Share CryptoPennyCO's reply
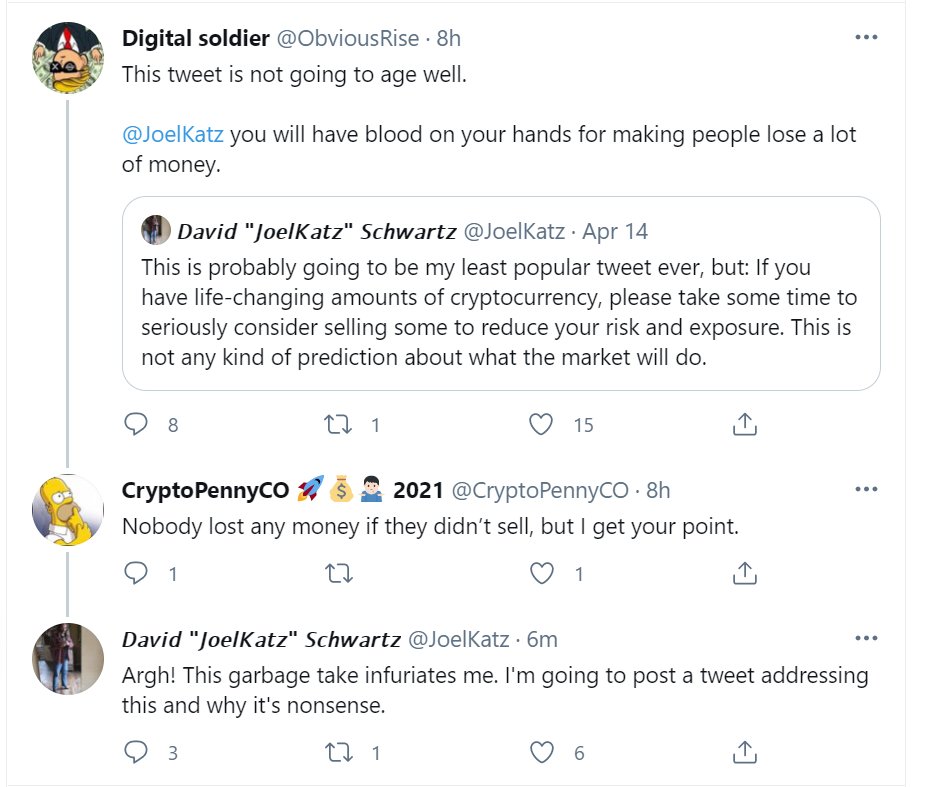 pos(744,573)
